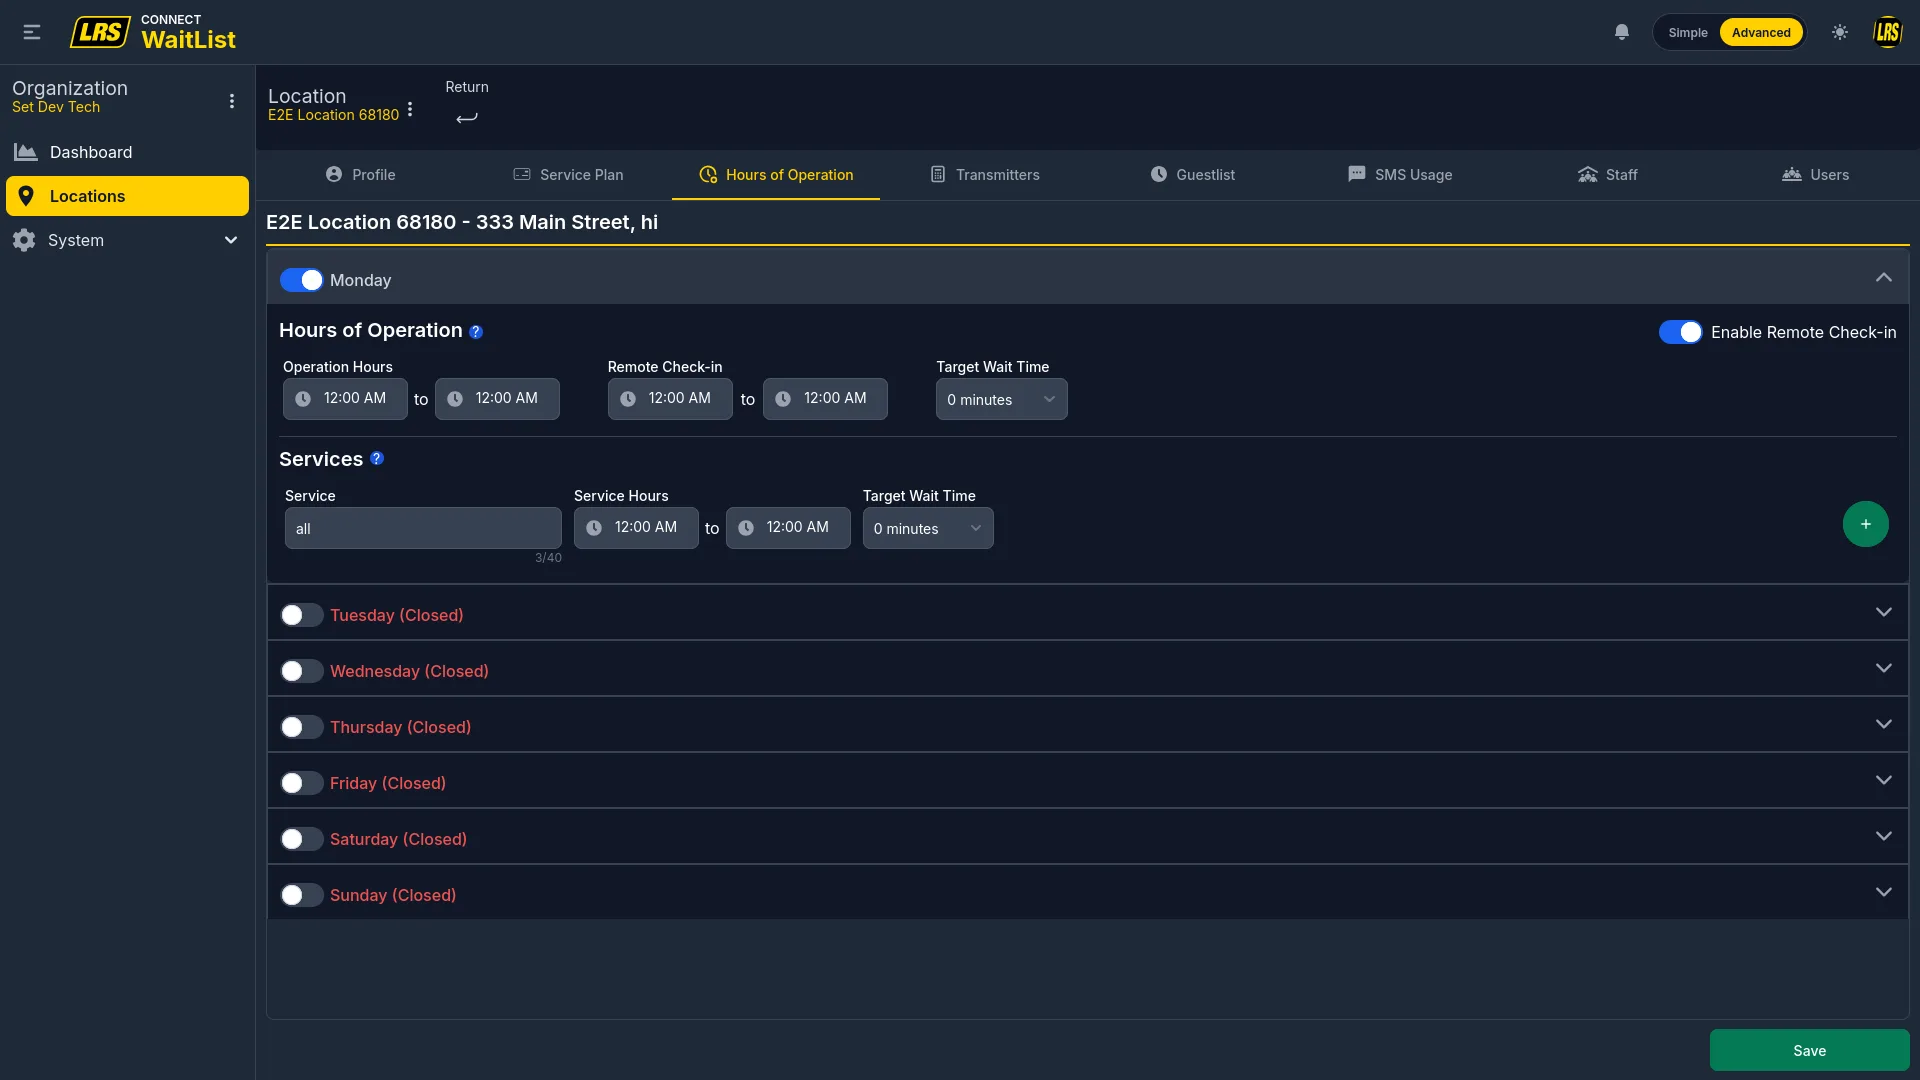Expand the Saturday section chevron
This screenshot has height=1080, width=1920.
1884,836
